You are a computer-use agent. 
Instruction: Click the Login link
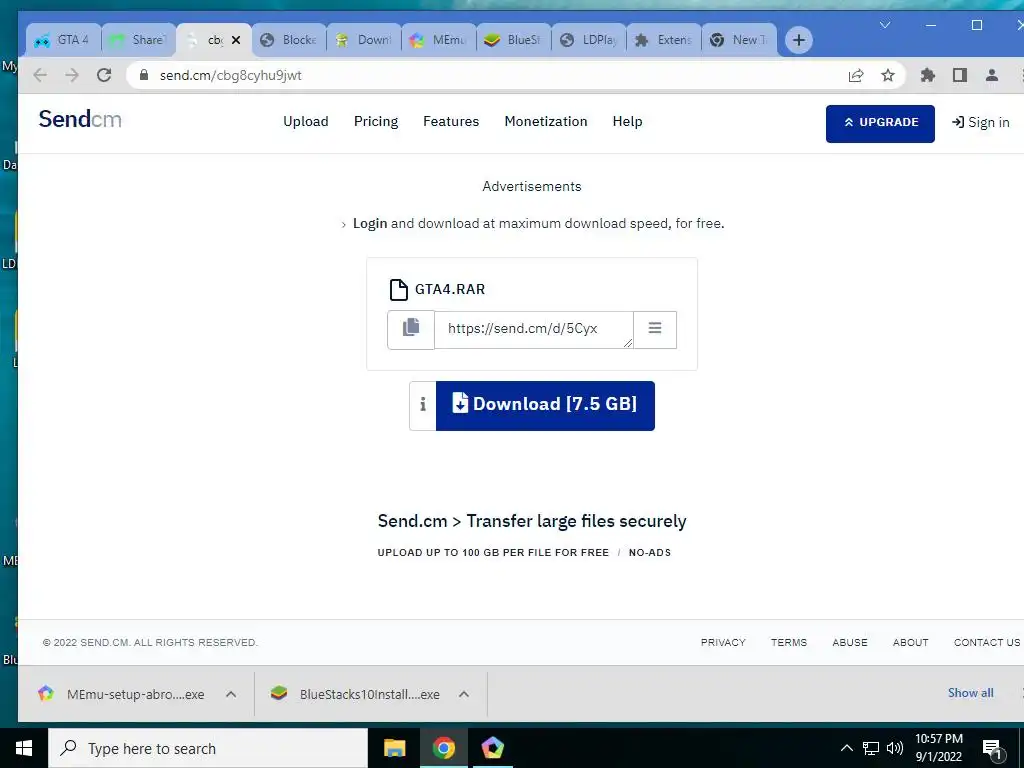pos(370,223)
